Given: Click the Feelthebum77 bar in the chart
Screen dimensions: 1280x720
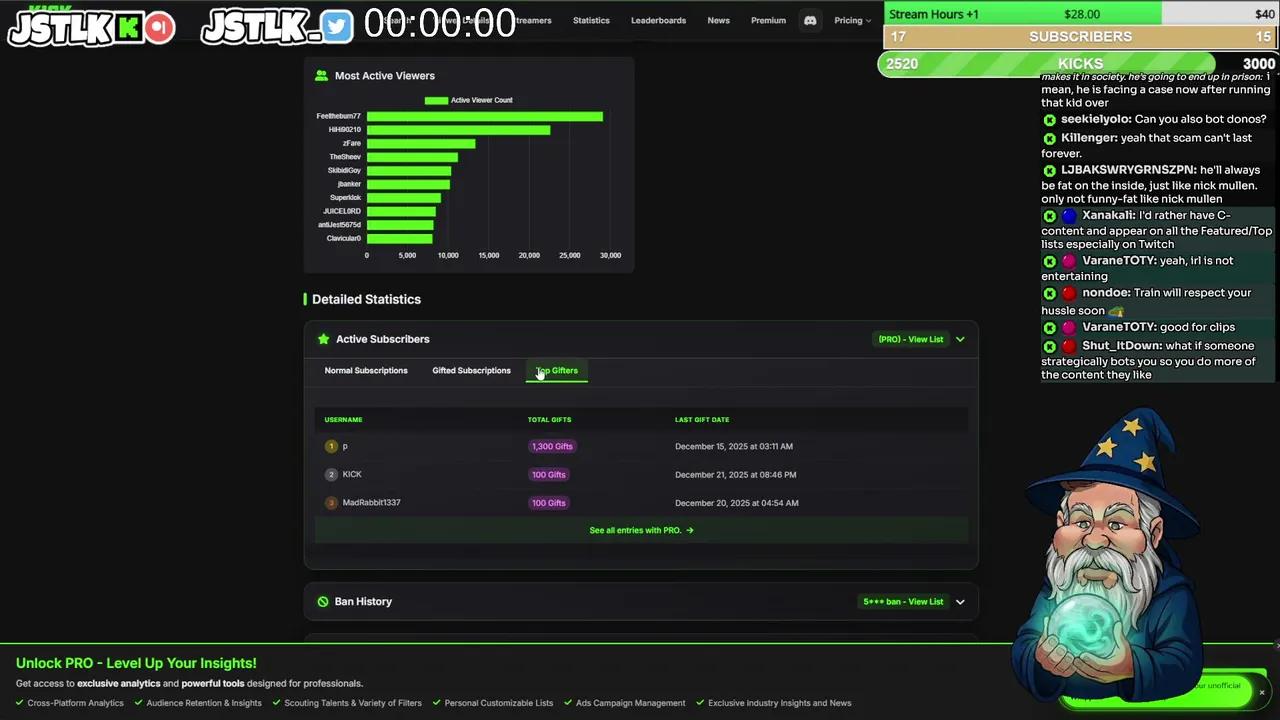Looking at the screenshot, I should pos(485,117).
